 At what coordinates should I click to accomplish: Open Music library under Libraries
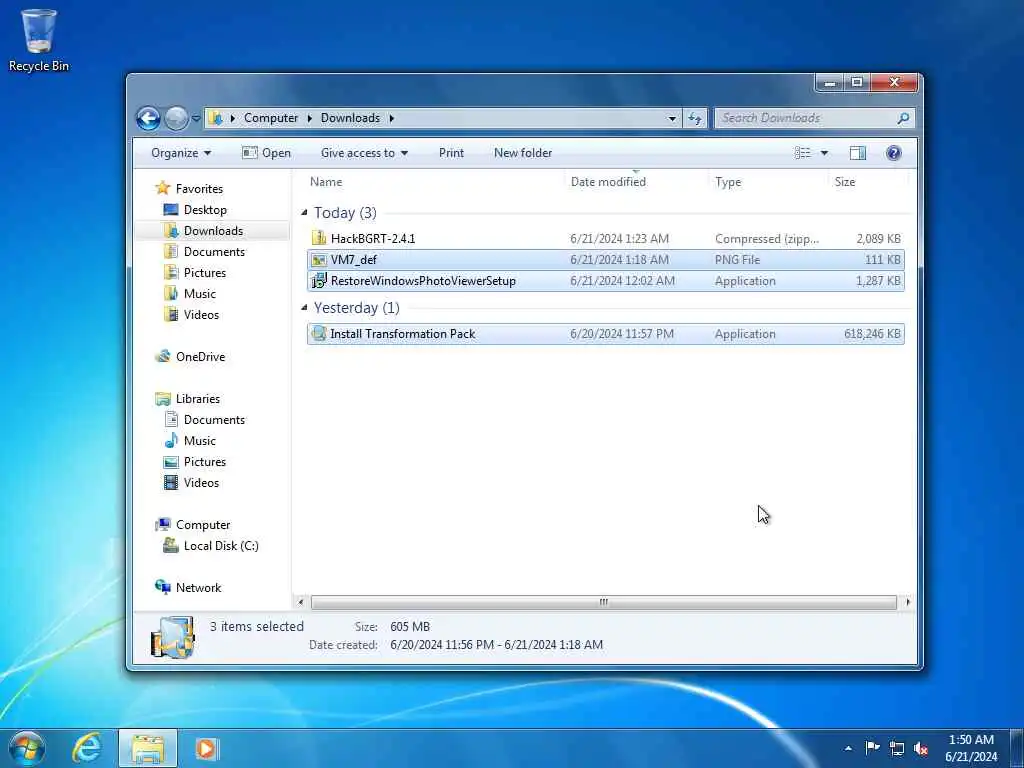[199, 440]
